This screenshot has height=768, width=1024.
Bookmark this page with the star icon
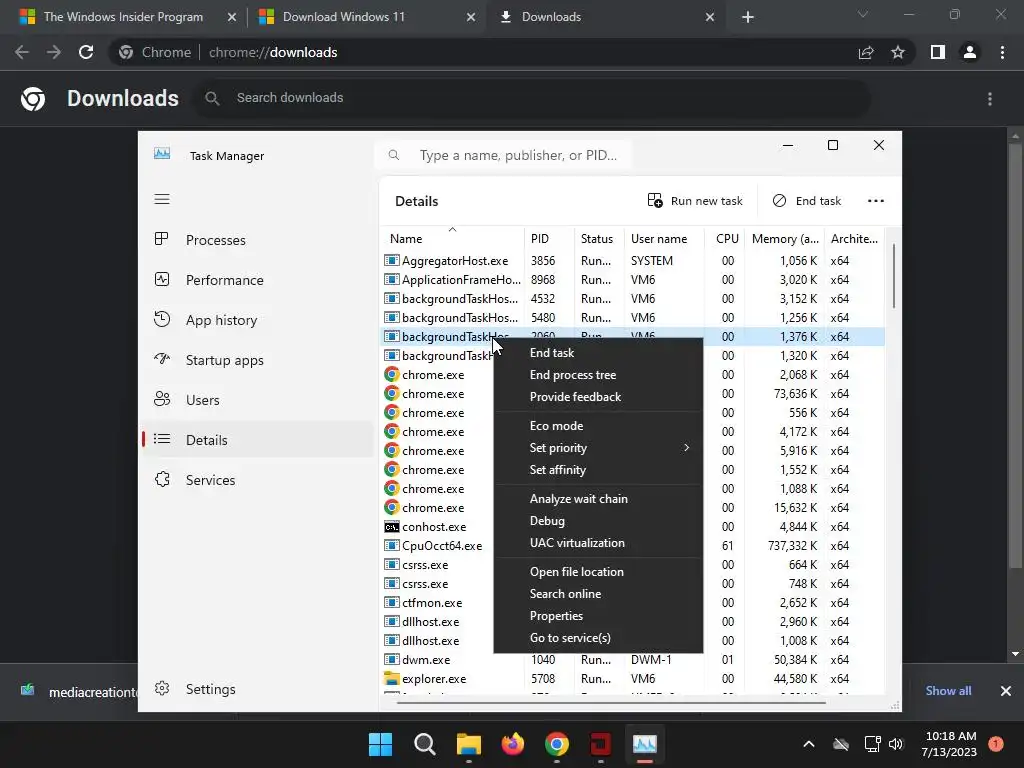pyautogui.click(x=898, y=52)
